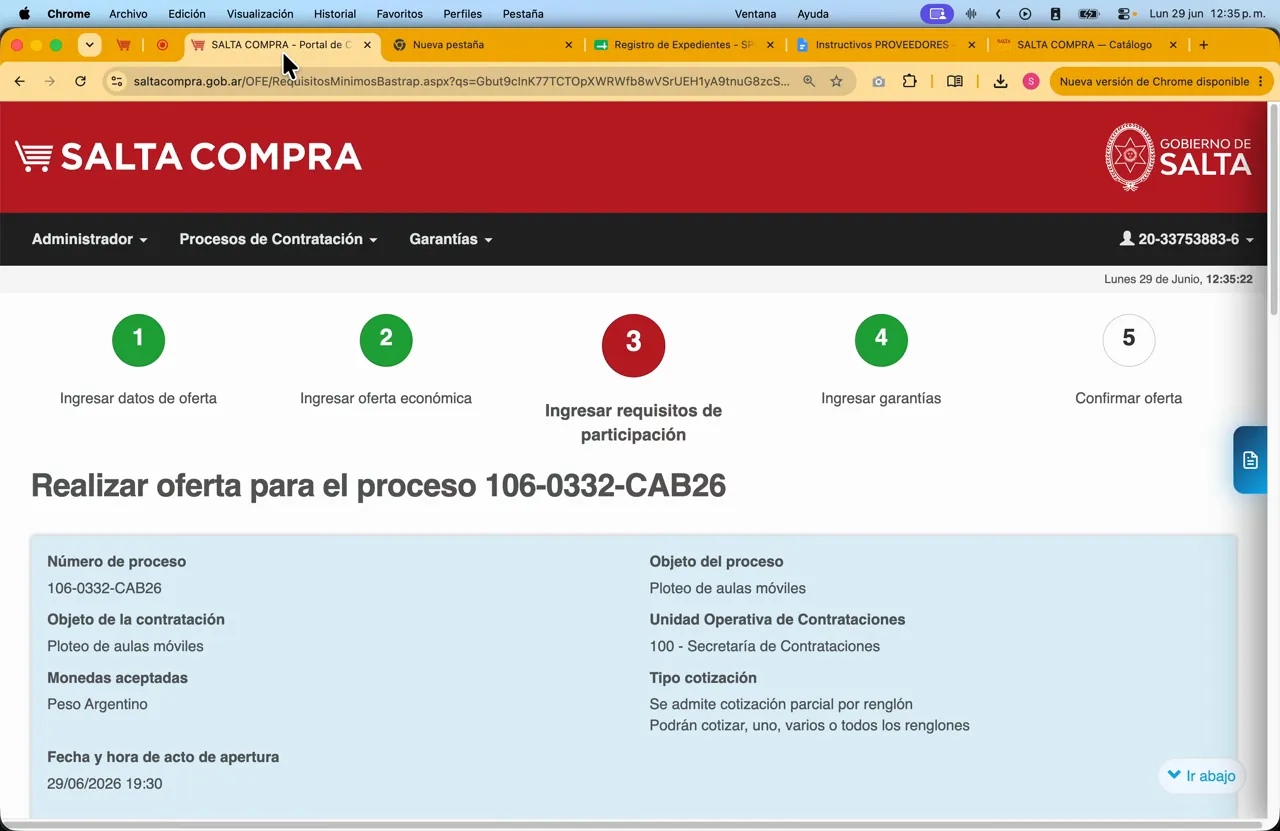Viewport: 1280px width, 831px height.
Task: Open Chrome downloads
Action: click(1000, 81)
